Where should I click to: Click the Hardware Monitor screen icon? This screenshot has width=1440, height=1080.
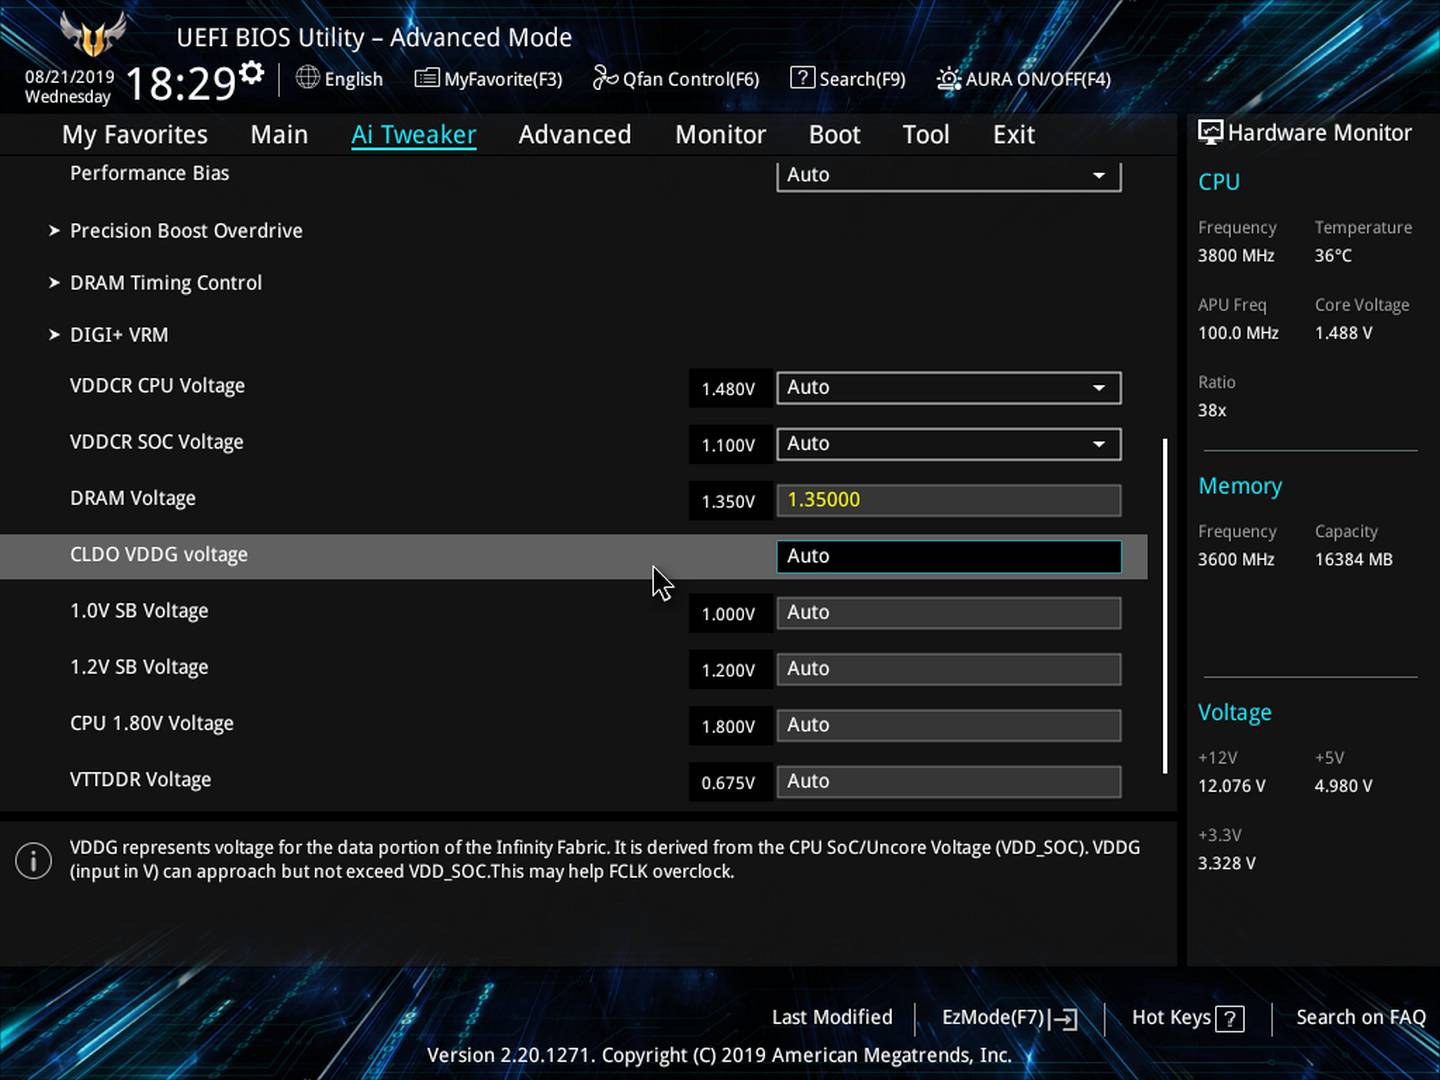pos(1210,132)
